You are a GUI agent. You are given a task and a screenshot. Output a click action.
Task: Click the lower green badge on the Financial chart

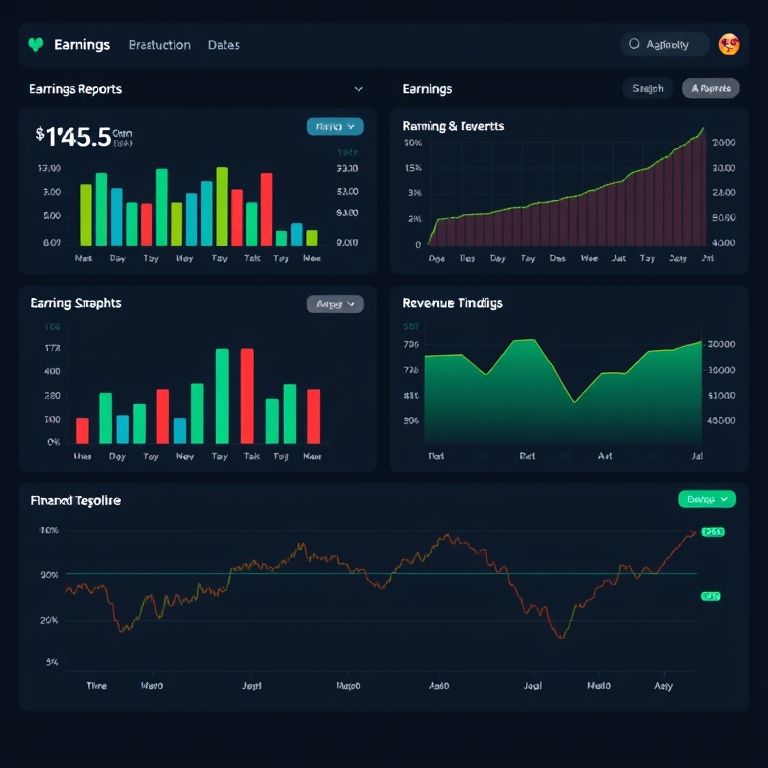tap(710, 596)
